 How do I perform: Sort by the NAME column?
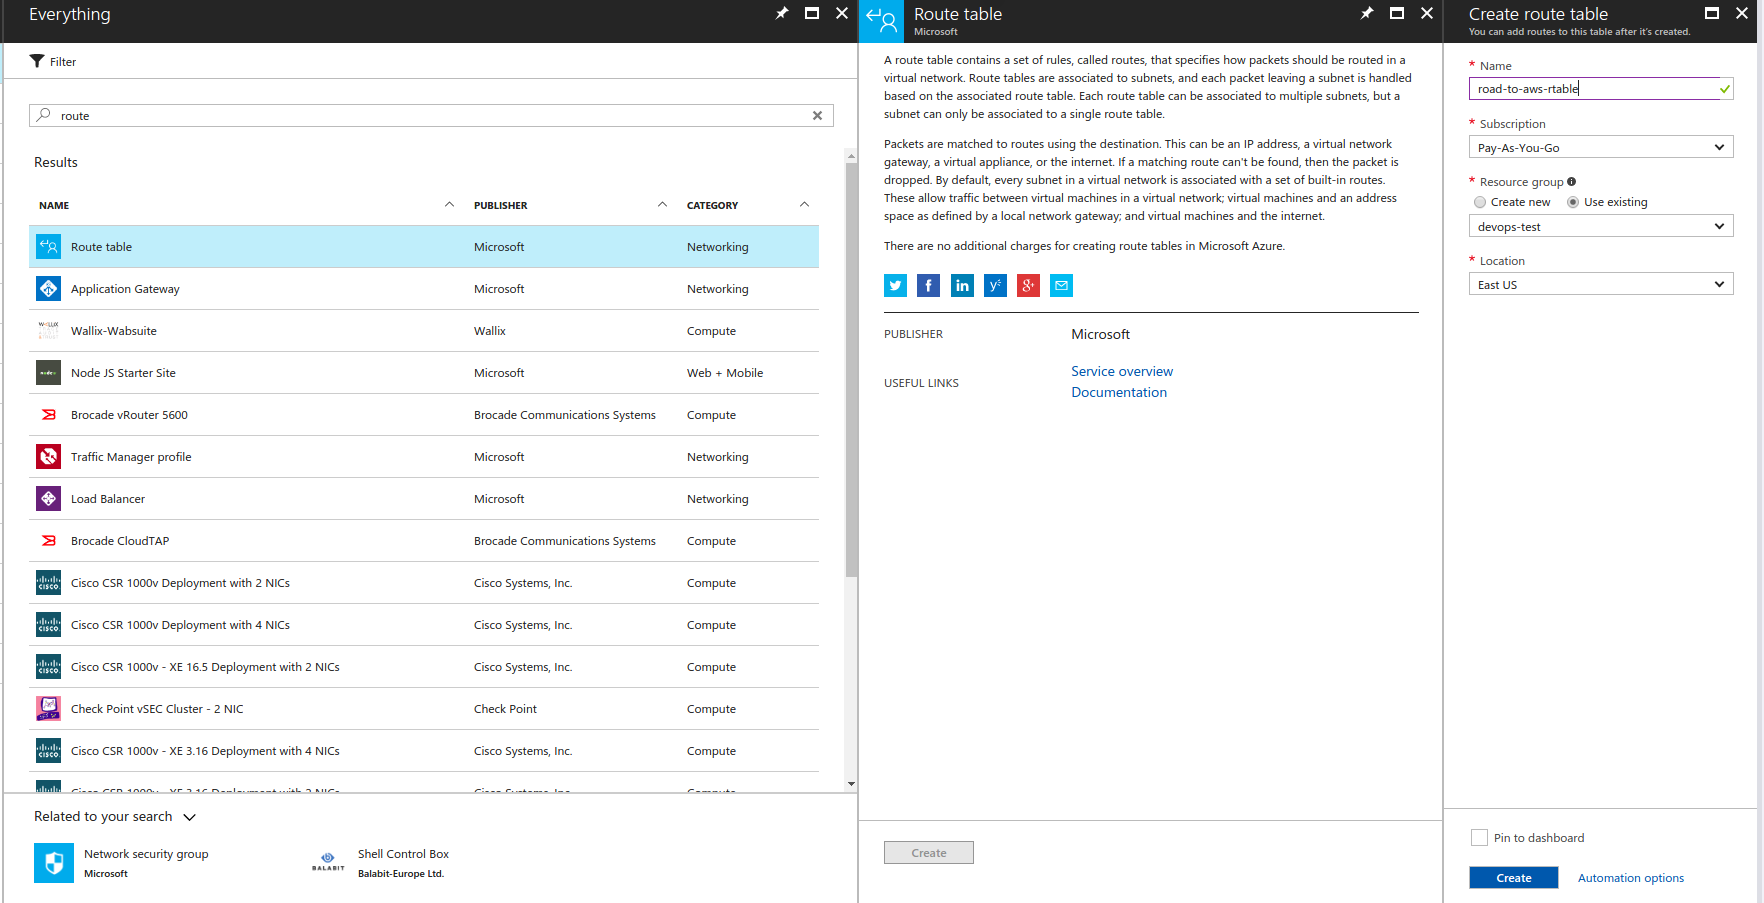tap(54, 205)
